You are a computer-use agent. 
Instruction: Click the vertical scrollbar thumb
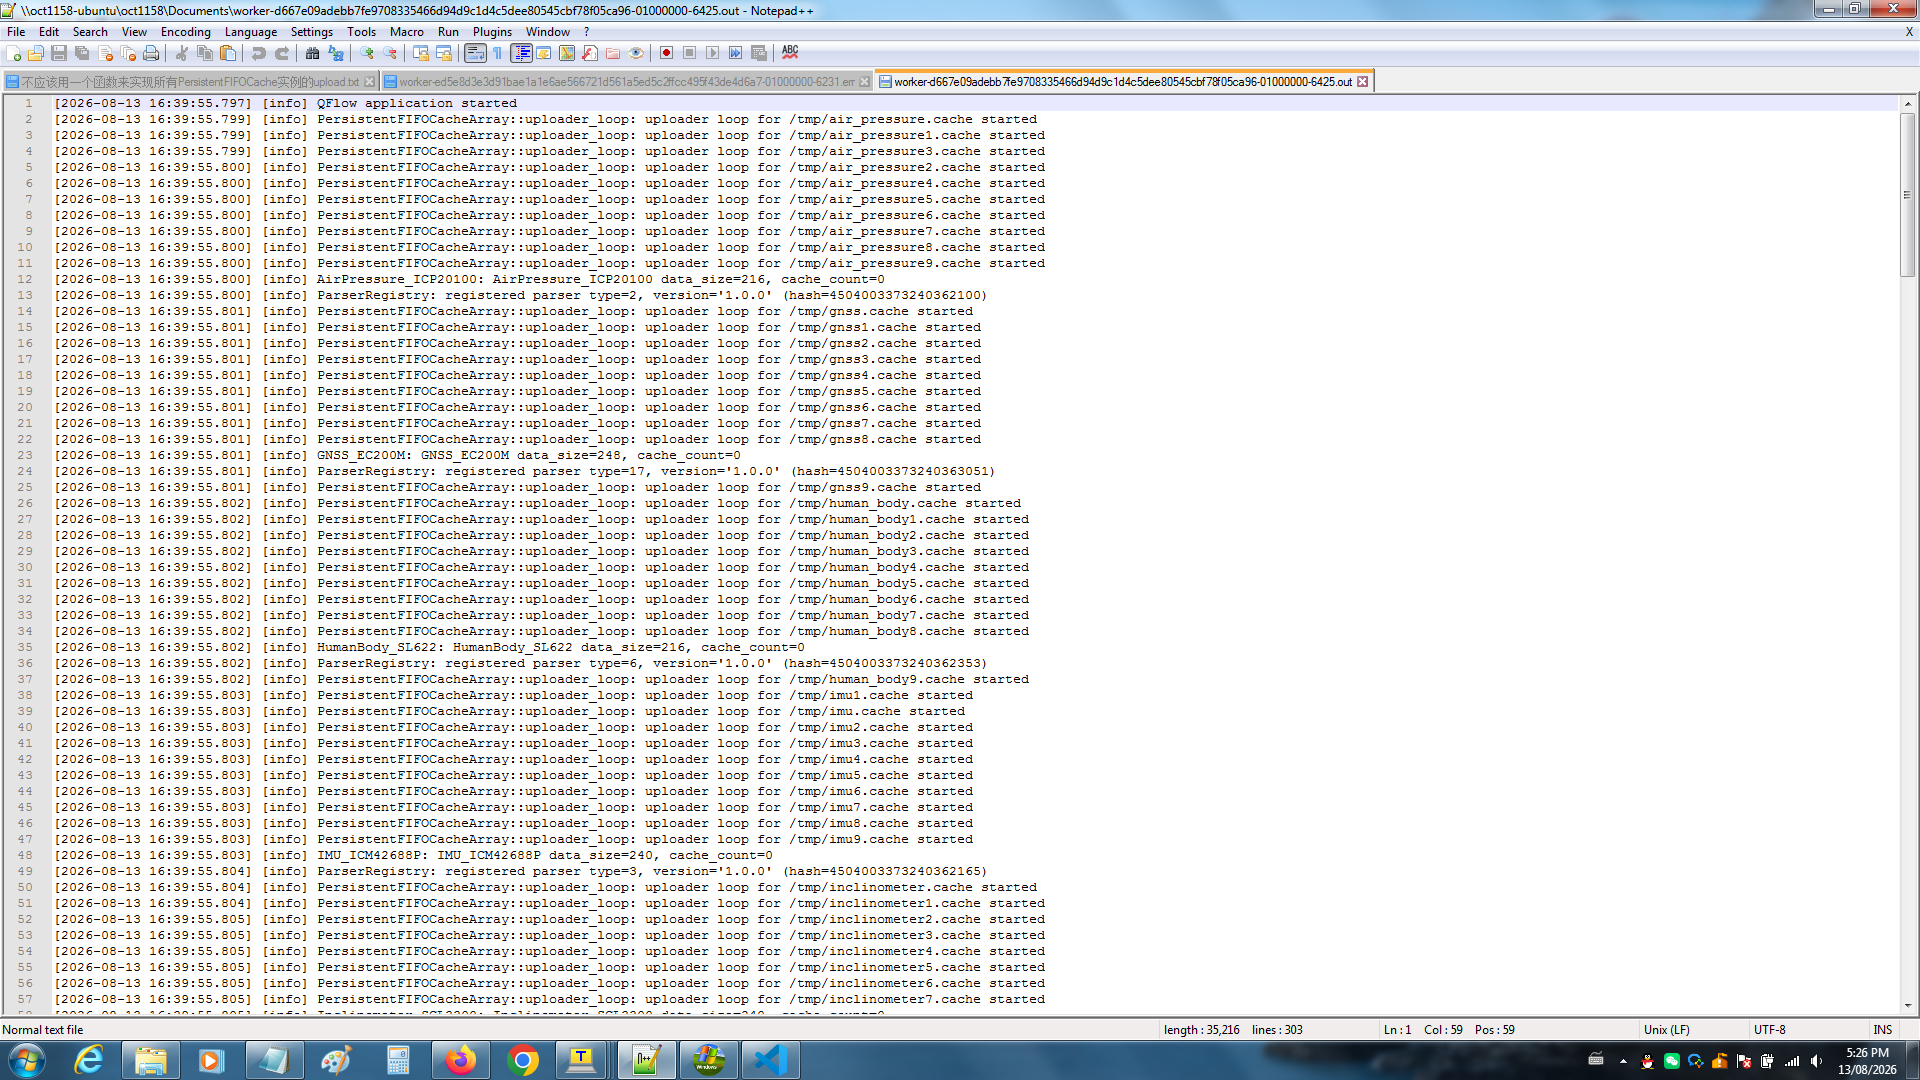(1907, 194)
